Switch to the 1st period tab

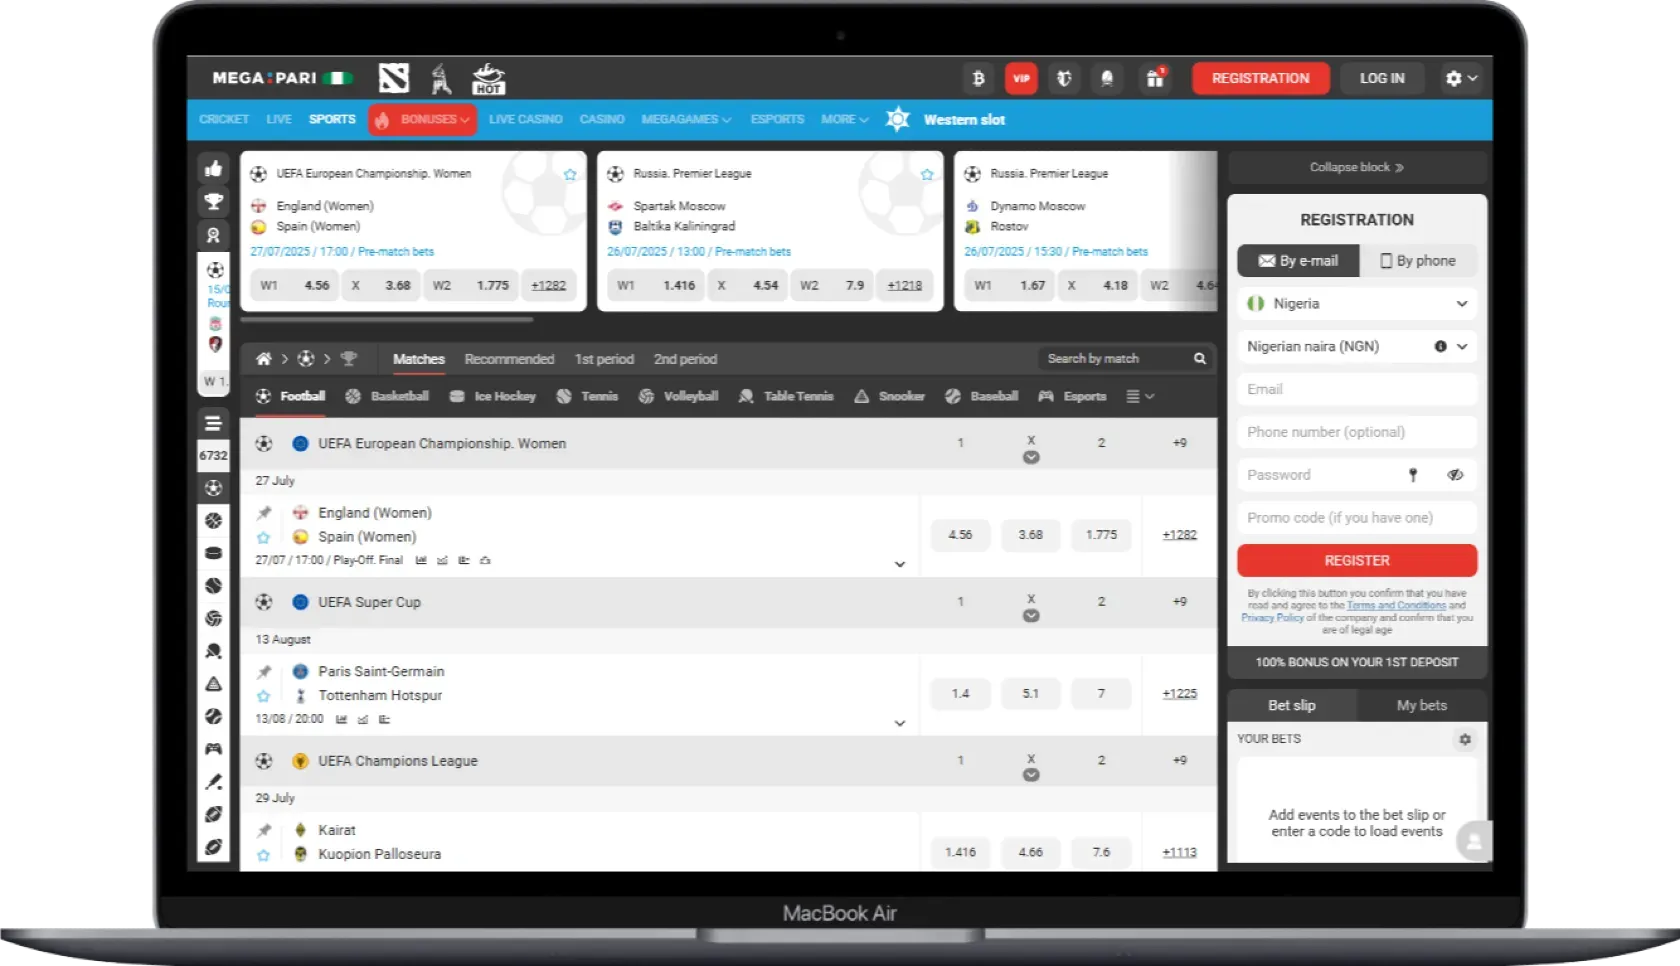click(x=604, y=359)
